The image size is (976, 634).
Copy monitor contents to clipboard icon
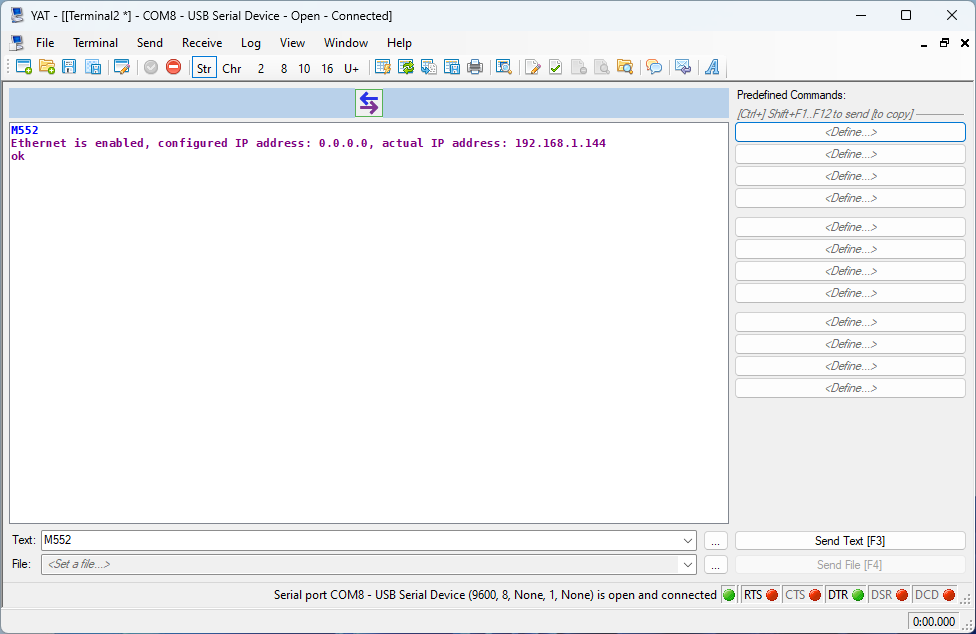(429, 67)
